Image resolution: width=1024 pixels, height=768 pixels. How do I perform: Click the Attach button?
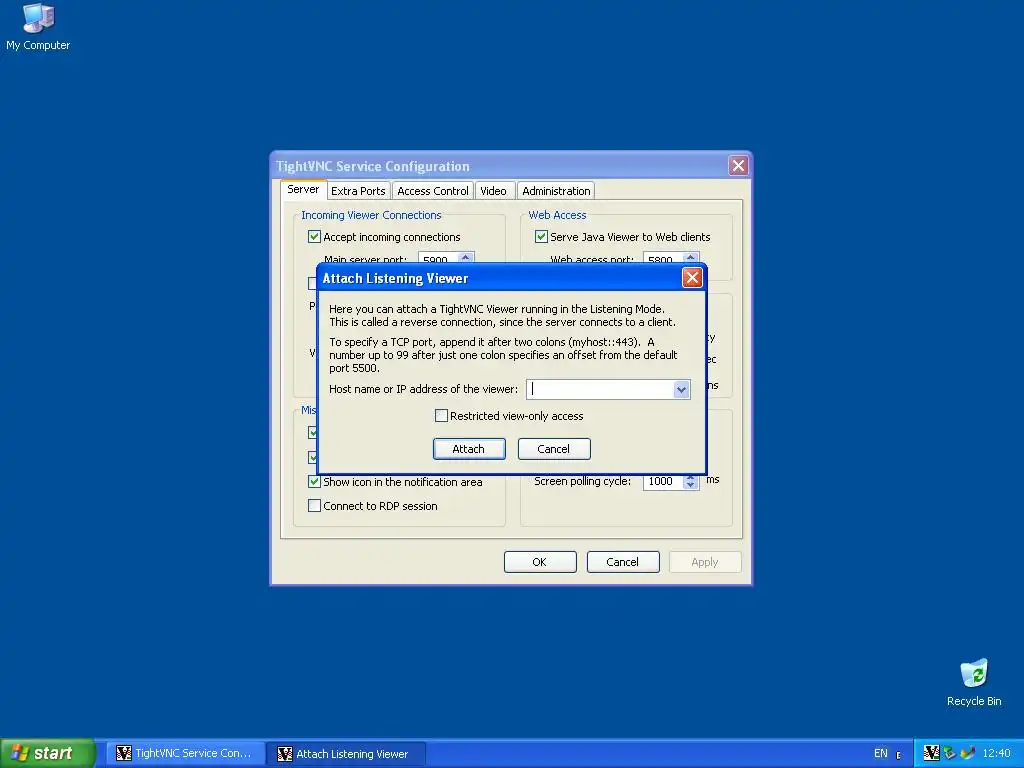pos(469,449)
